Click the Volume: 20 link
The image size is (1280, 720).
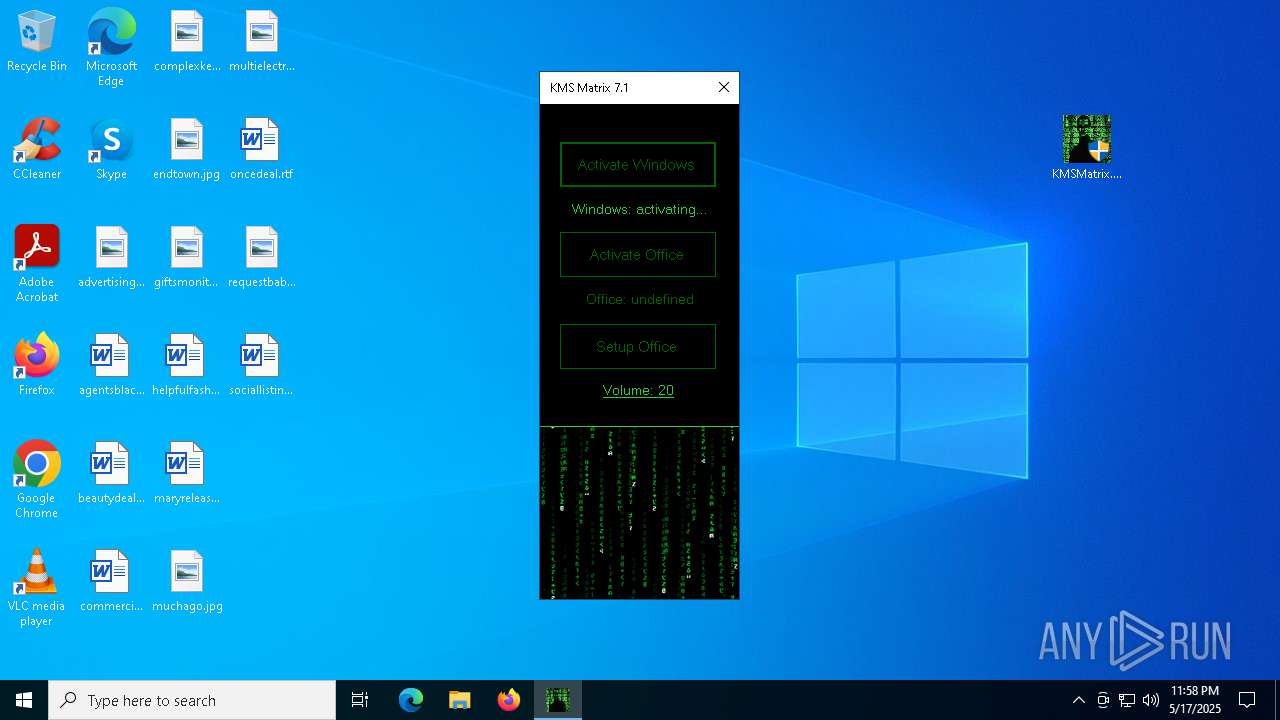tap(638, 391)
